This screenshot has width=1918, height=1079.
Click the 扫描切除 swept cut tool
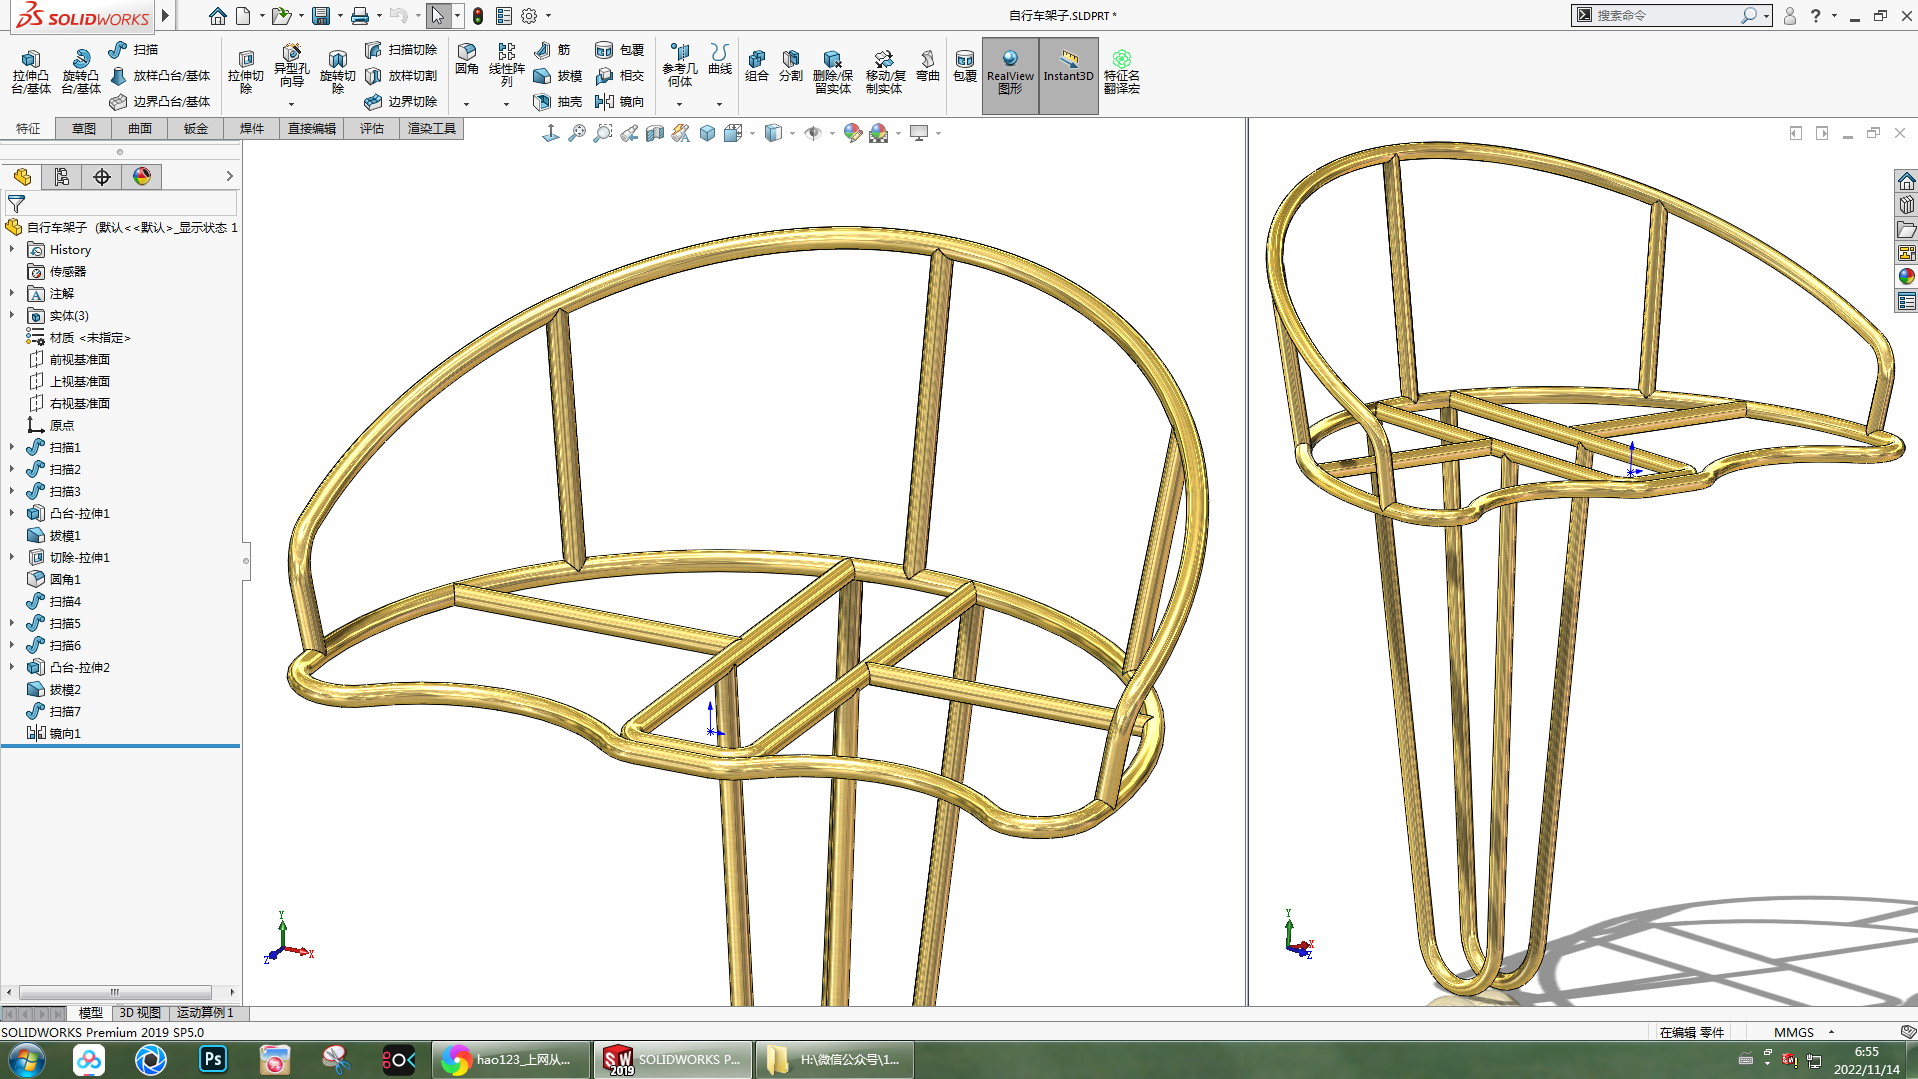click(x=401, y=49)
